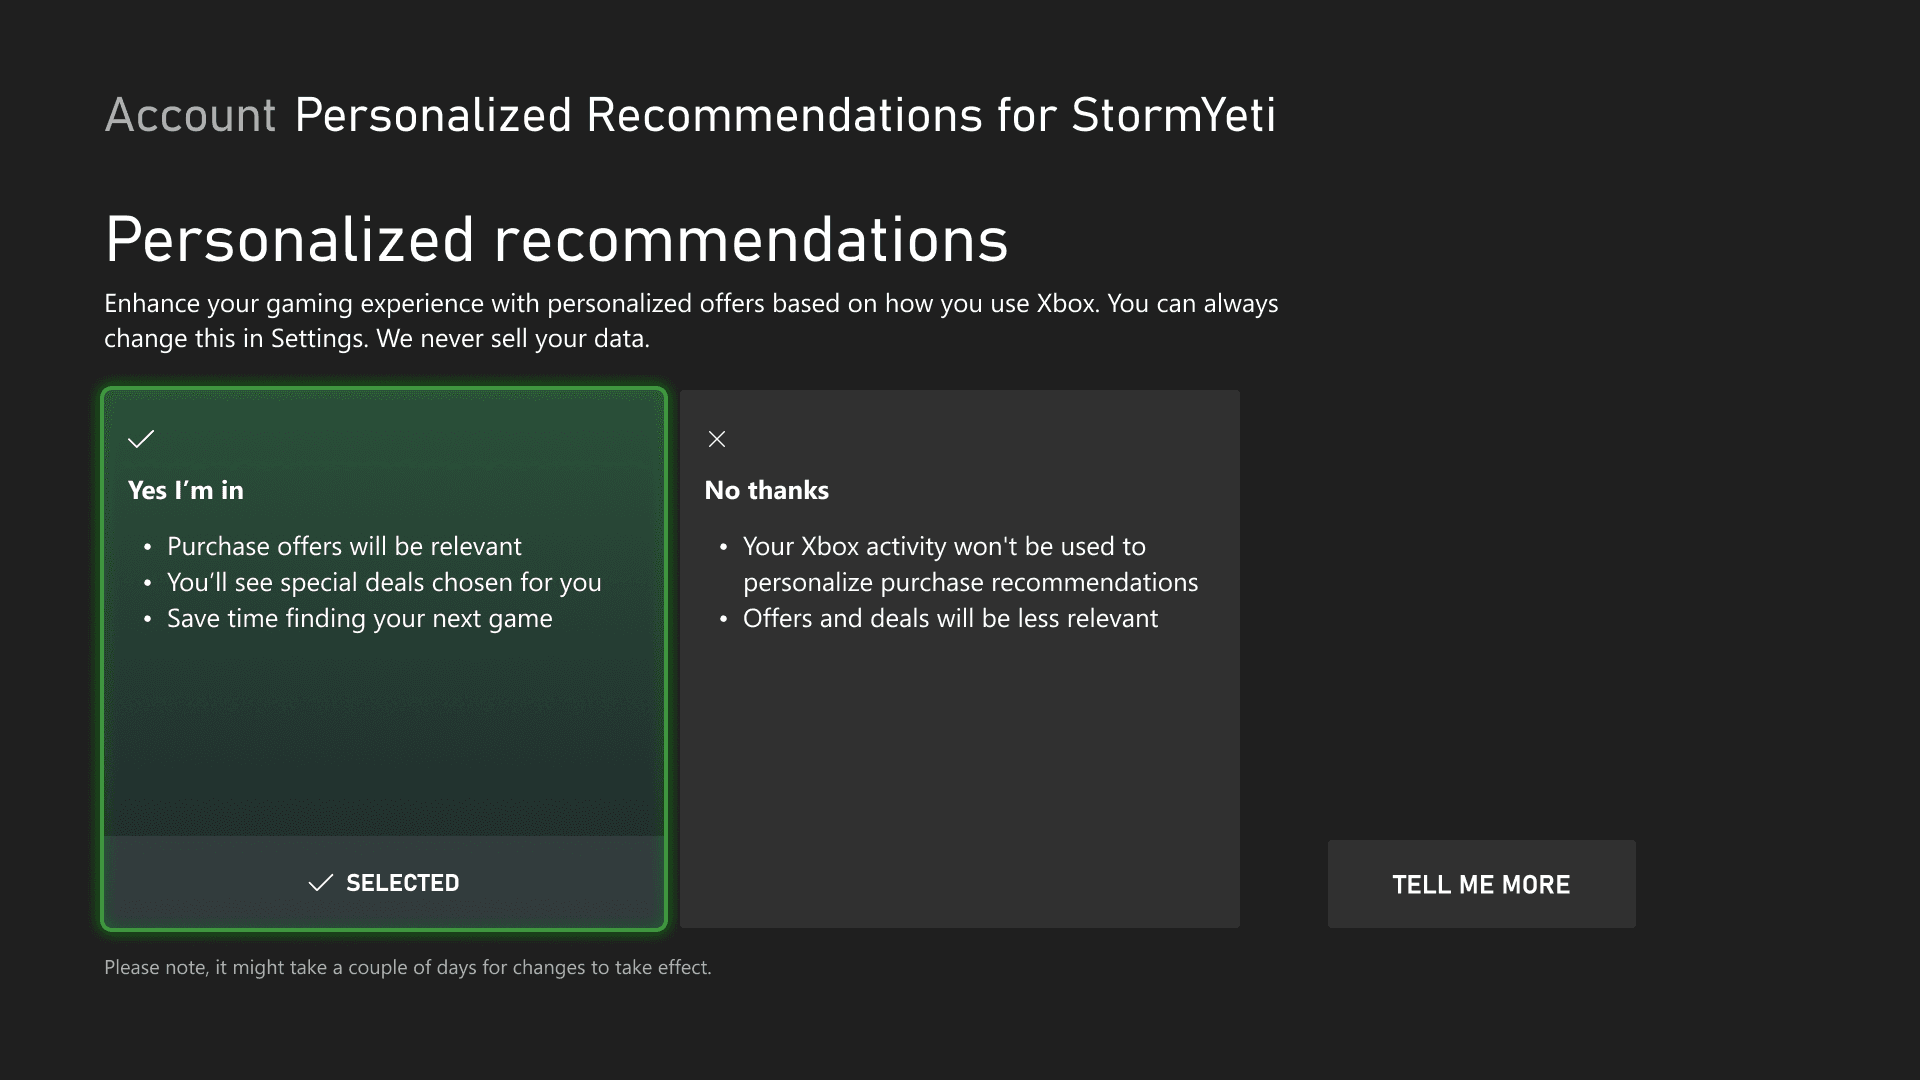1920x1080 pixels.
Task: Click the Enhance your gaming experience description
Action: (x=690, y=320)
